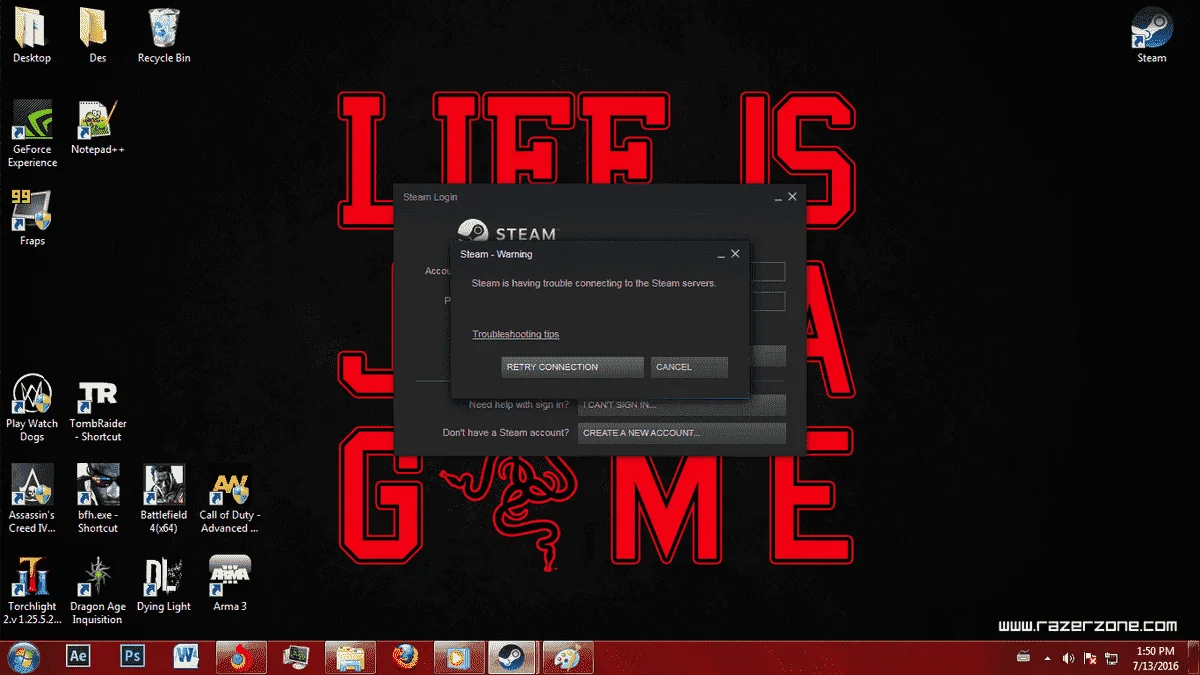Select the Battlefield 4(x64) shortcut
The height and width of the screenshot is (675, 1200).
click(164, 499)
